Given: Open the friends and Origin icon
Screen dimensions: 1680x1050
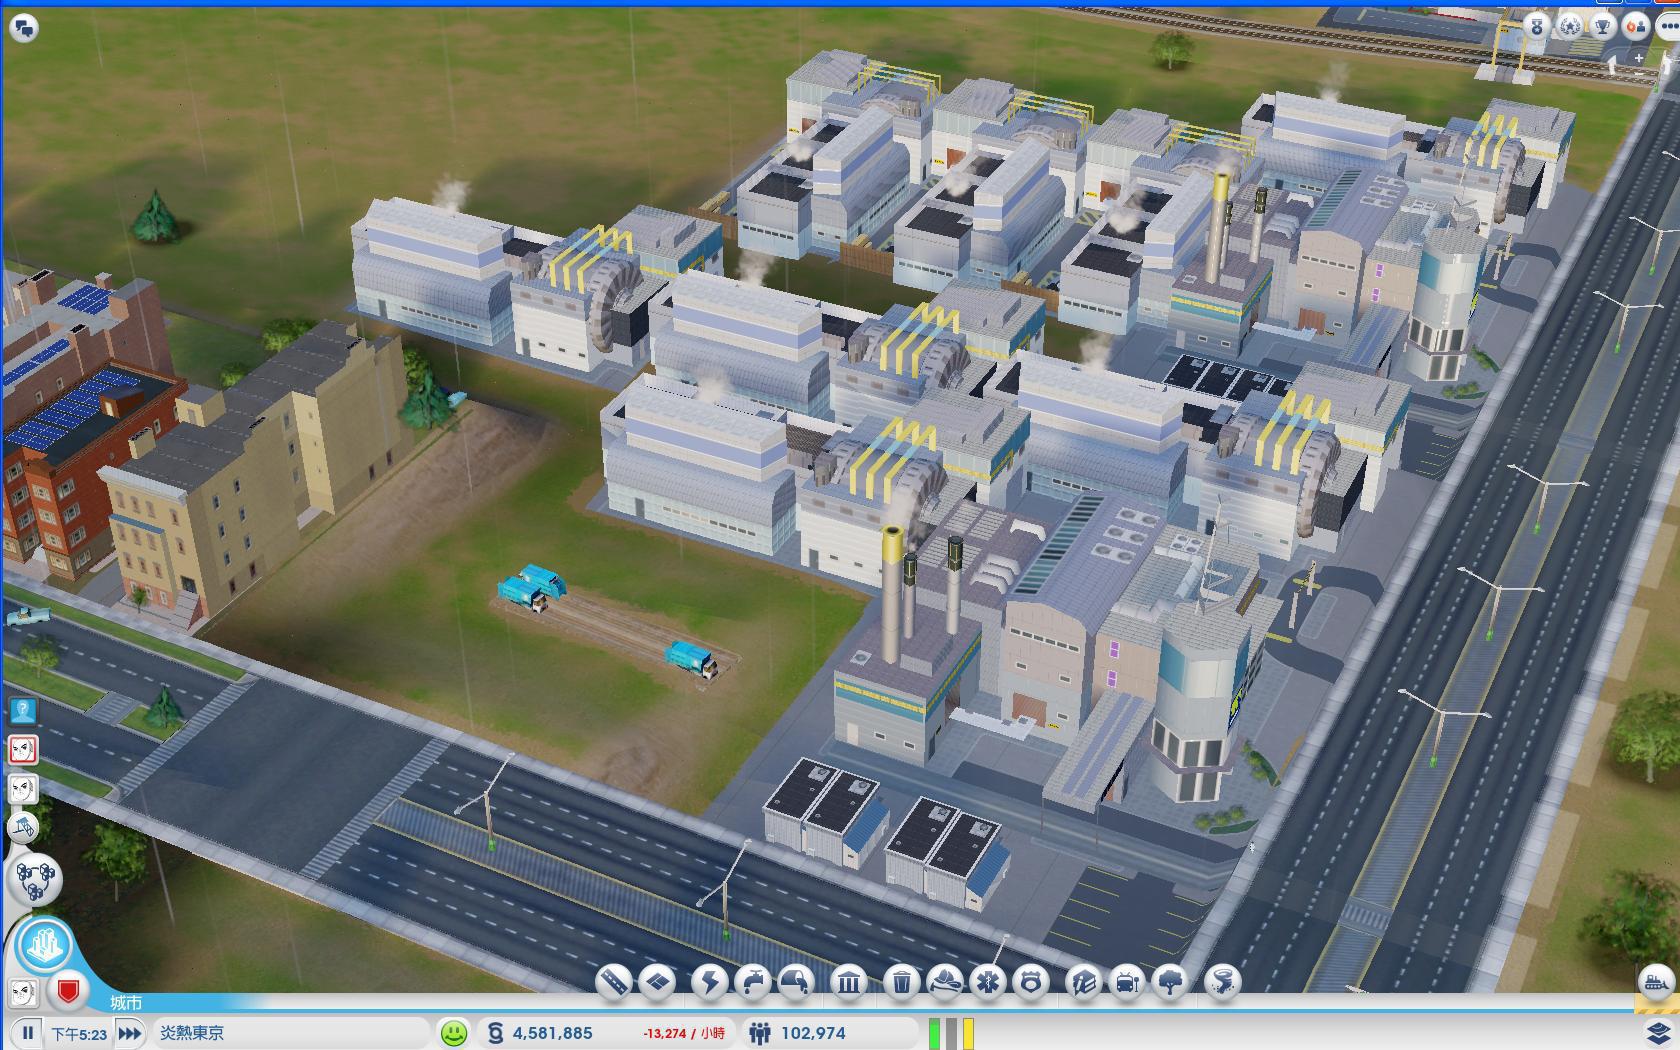Looking at the screenshot, I should (1636, 26).
